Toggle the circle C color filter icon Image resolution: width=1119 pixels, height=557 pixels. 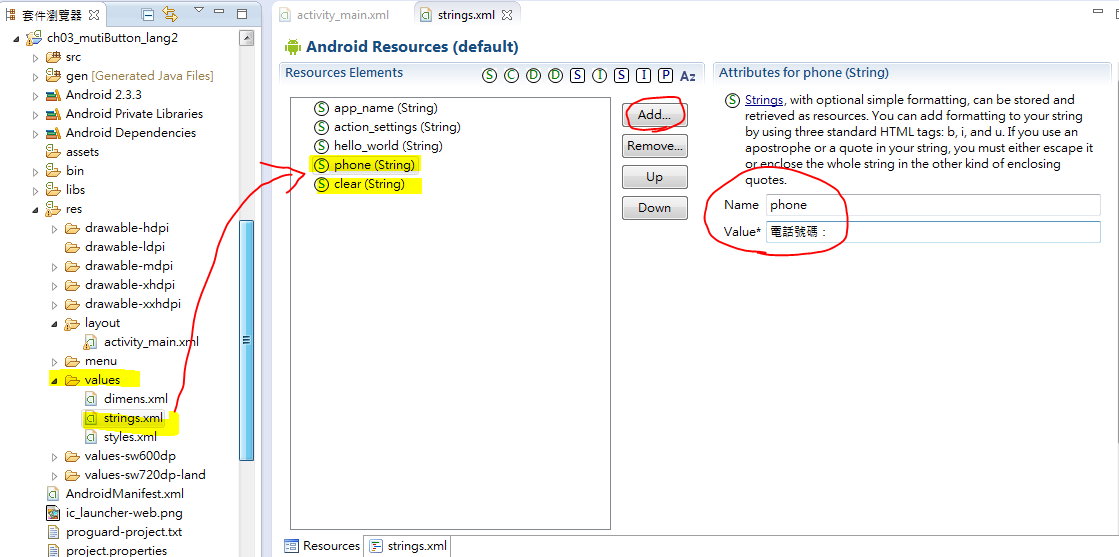511,75
